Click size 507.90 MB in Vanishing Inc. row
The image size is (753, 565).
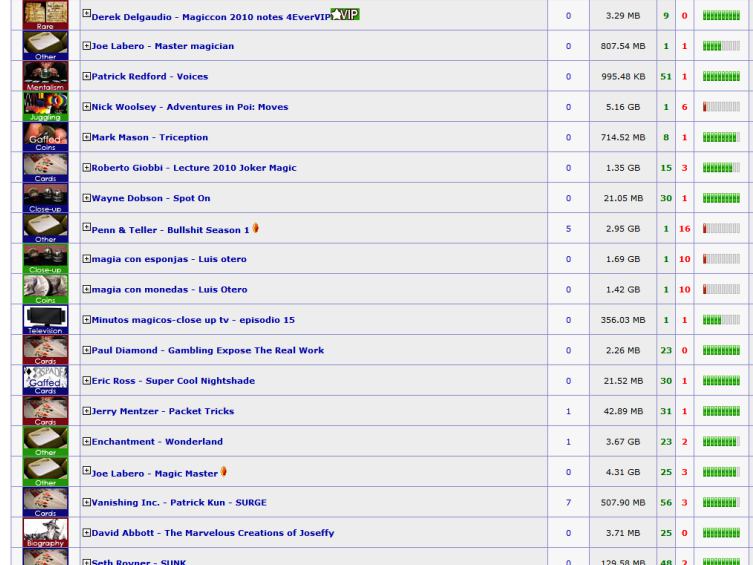coord(623,503)
